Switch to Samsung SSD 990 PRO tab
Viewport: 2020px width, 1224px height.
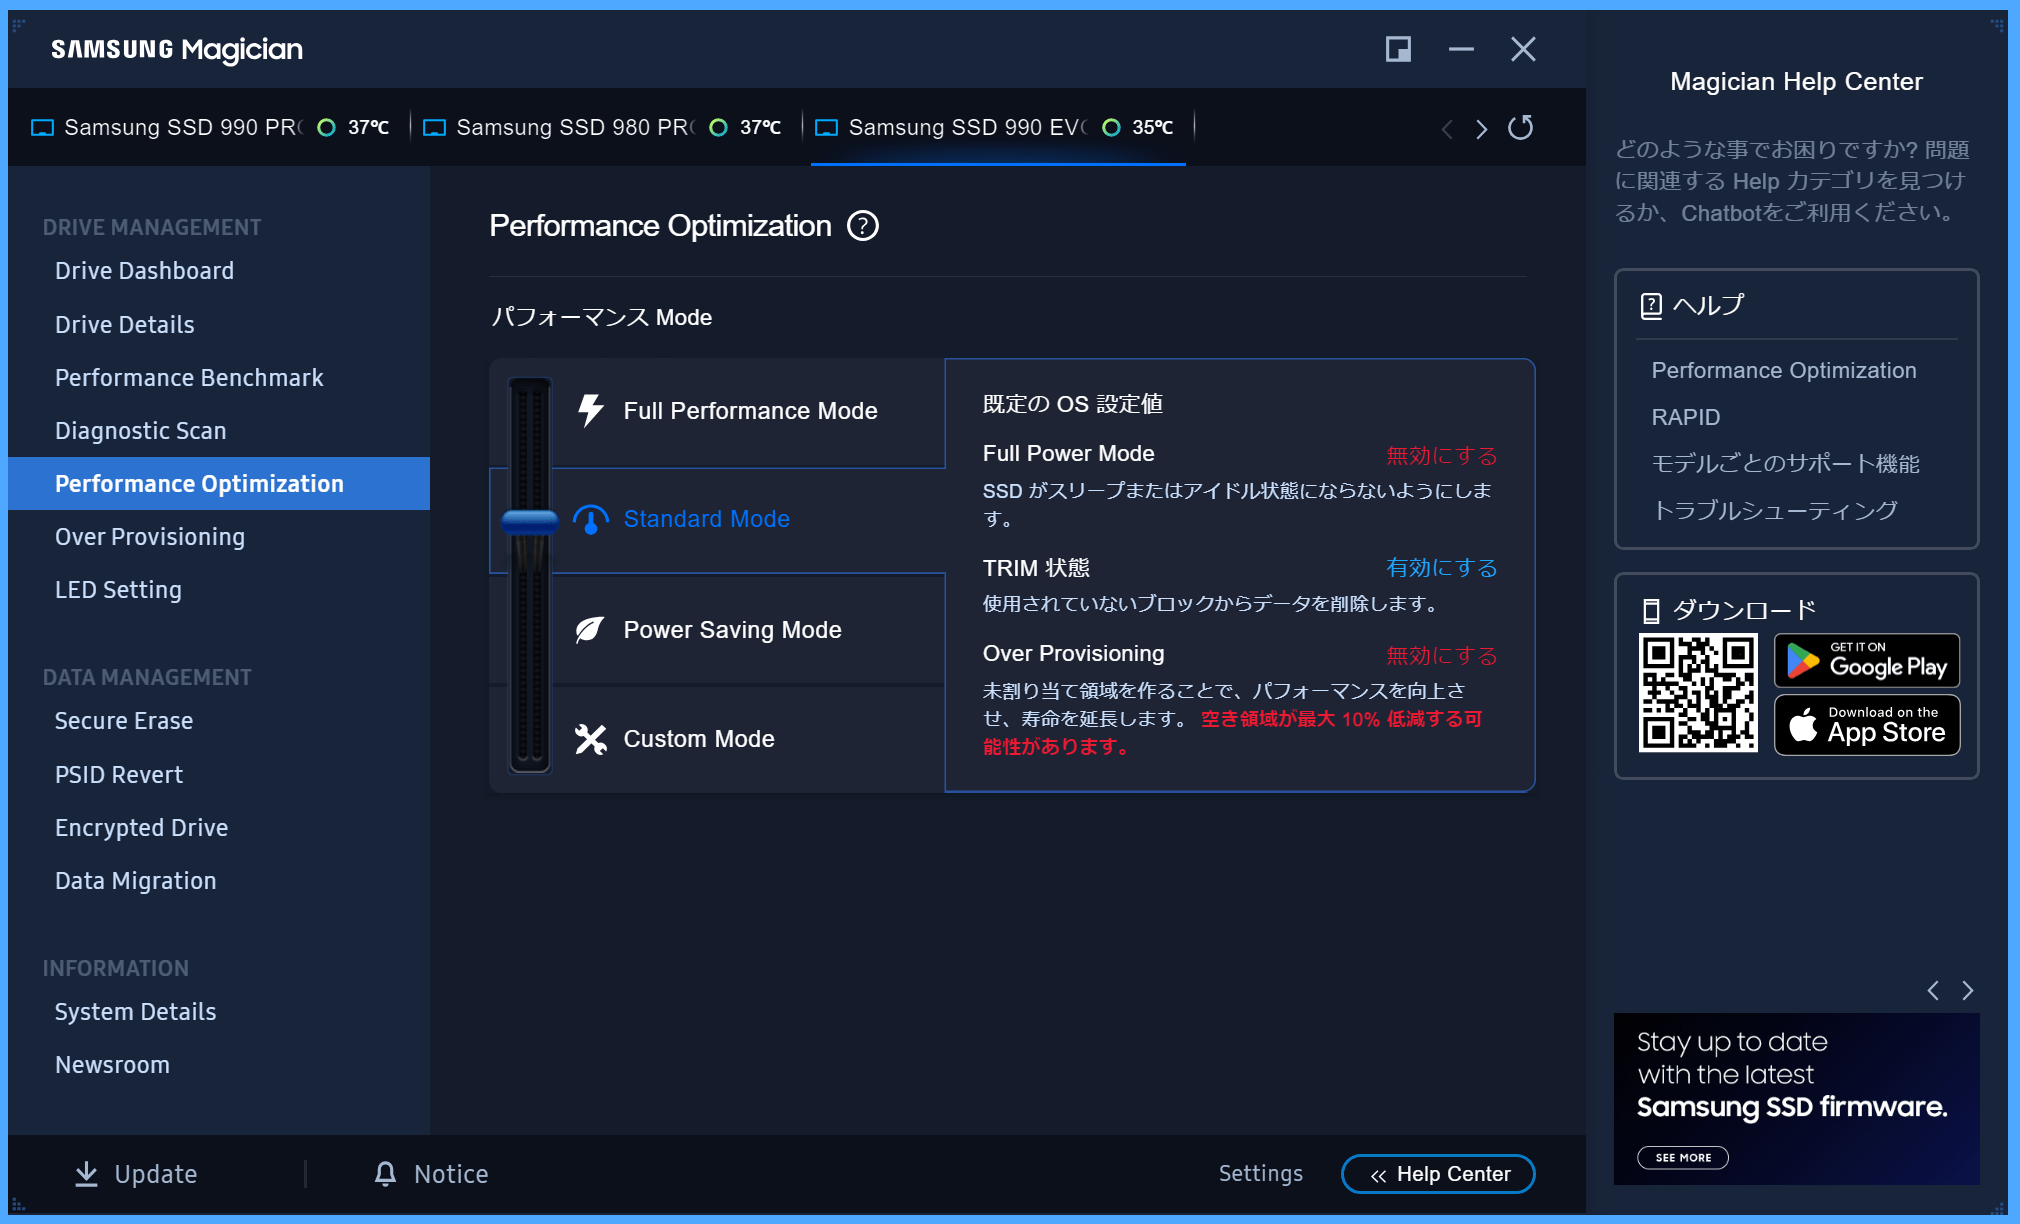(x=210, y=127)
